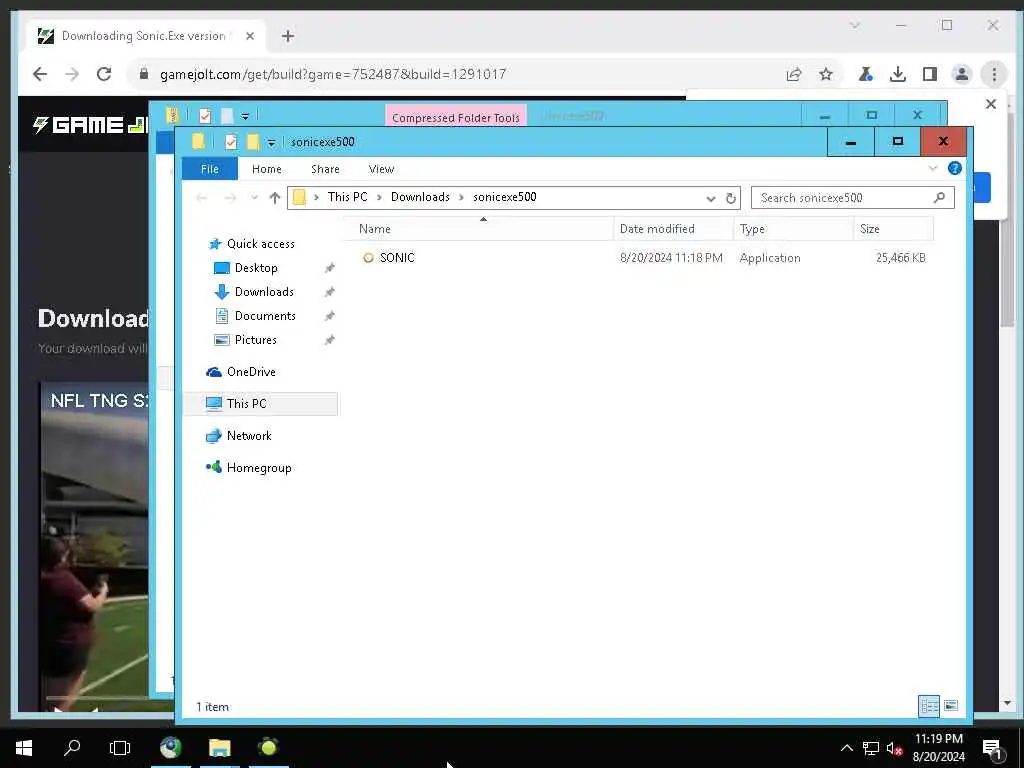The width and height of the screenshot is (1024, 768).
Task: Open Chrome three-dot menu
Action: pos(994,74)
